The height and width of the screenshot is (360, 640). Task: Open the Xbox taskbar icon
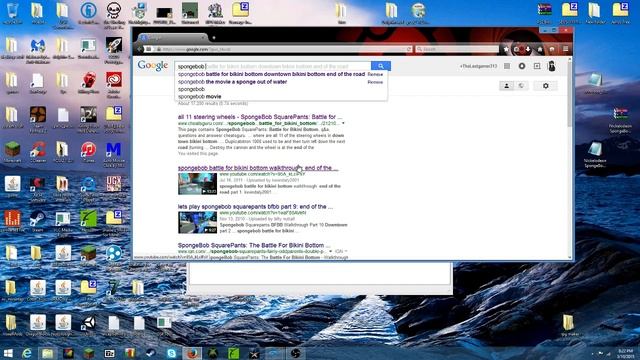[x=213, y=353]
